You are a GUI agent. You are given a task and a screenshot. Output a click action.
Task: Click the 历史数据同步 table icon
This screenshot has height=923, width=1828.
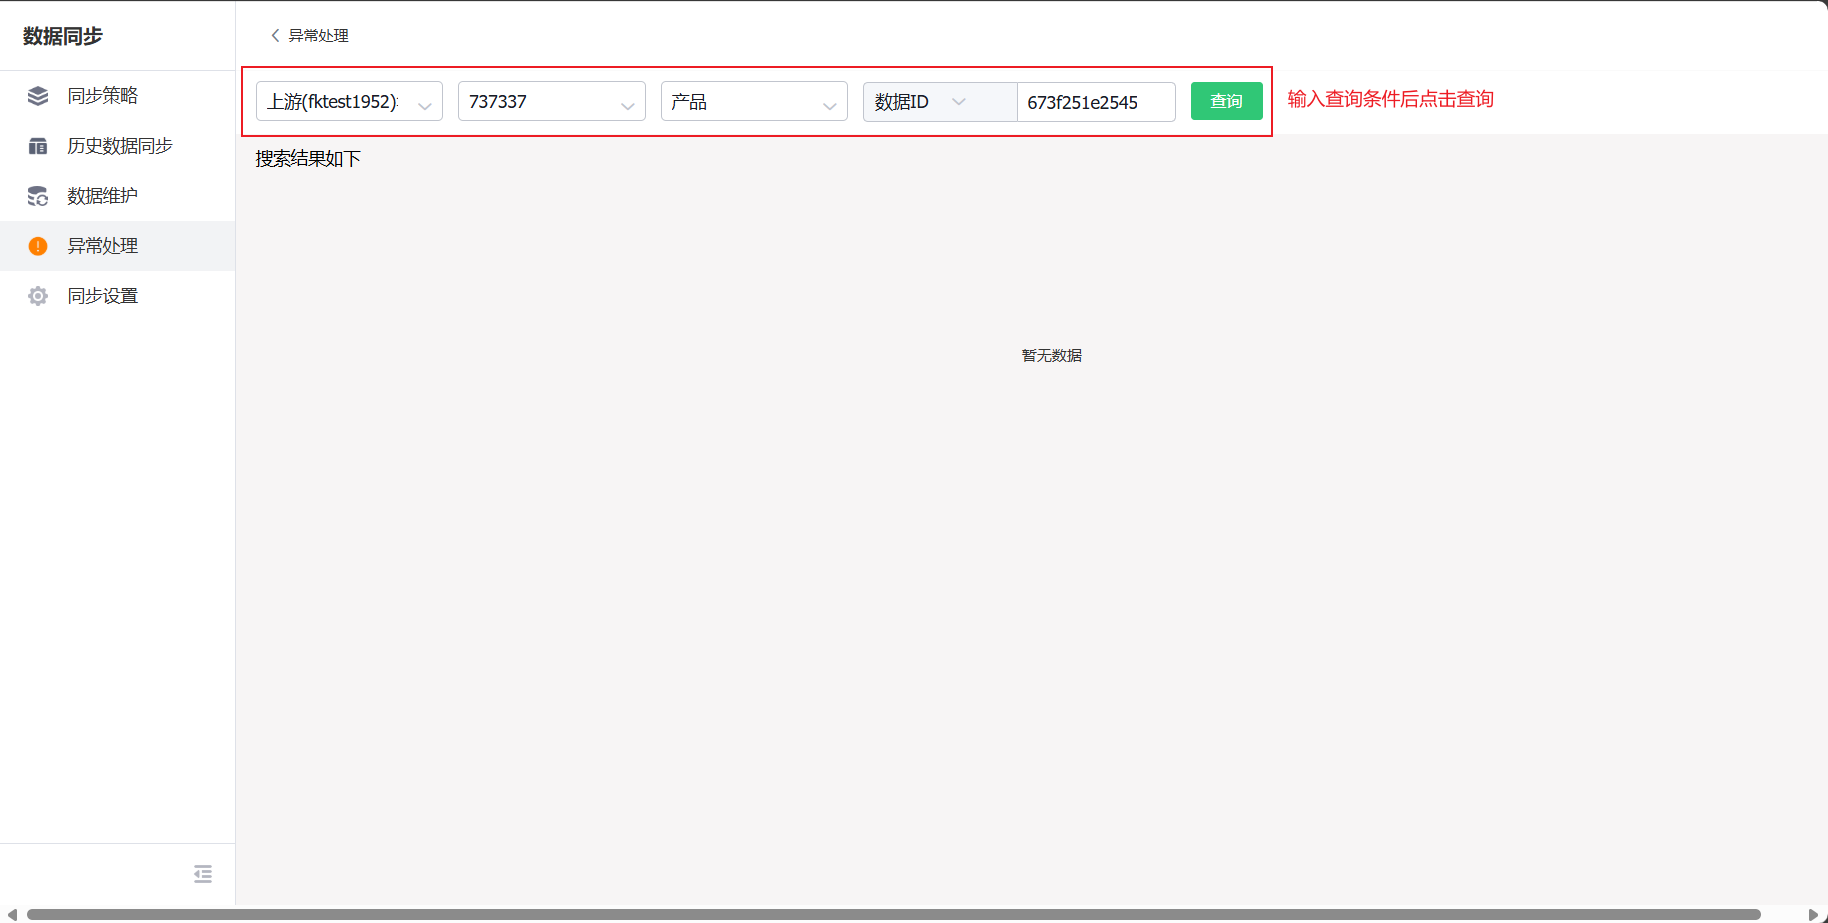tap(37, 145)
